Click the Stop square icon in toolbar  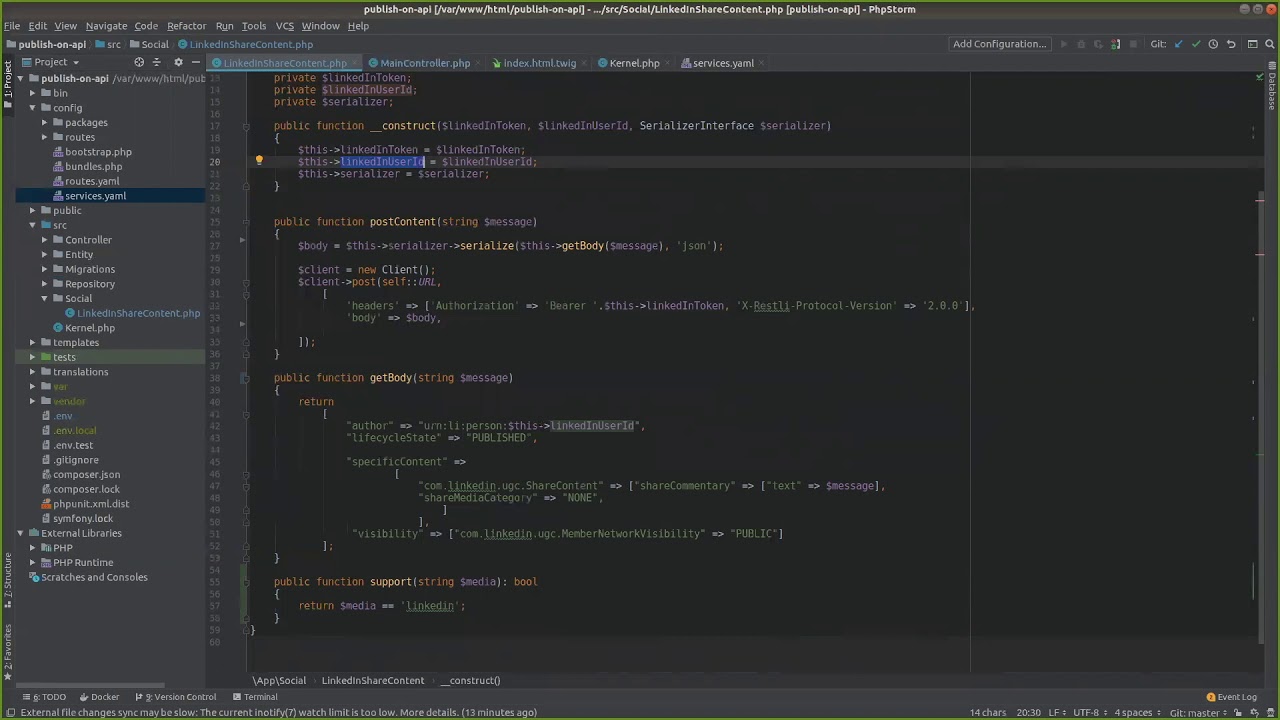pyautogui.click(x=1133, y=44)
